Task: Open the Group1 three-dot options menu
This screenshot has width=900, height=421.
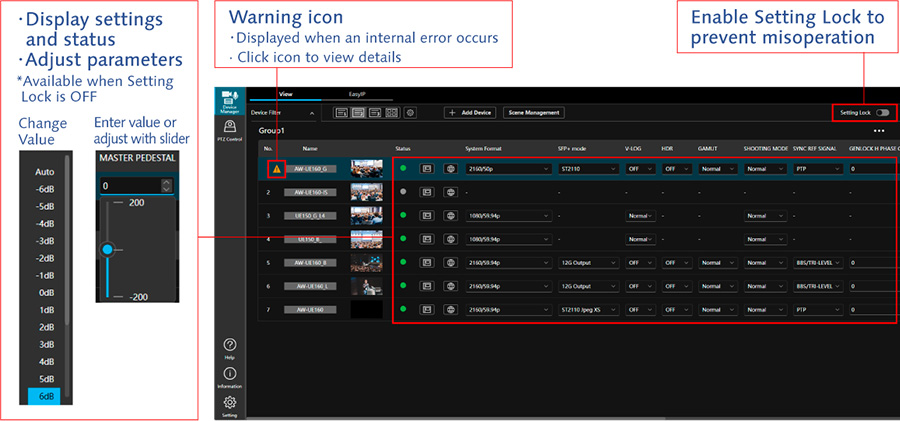Action: click(x=879, y=131)
